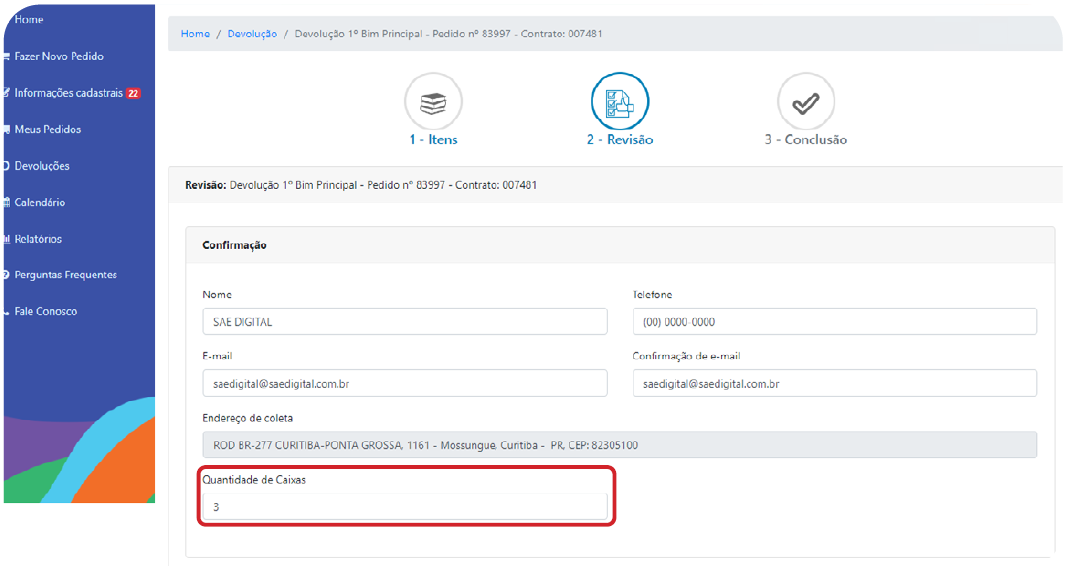Open Meus Pedidos page
1069x583 pixels.
click(x=48, y=130)
